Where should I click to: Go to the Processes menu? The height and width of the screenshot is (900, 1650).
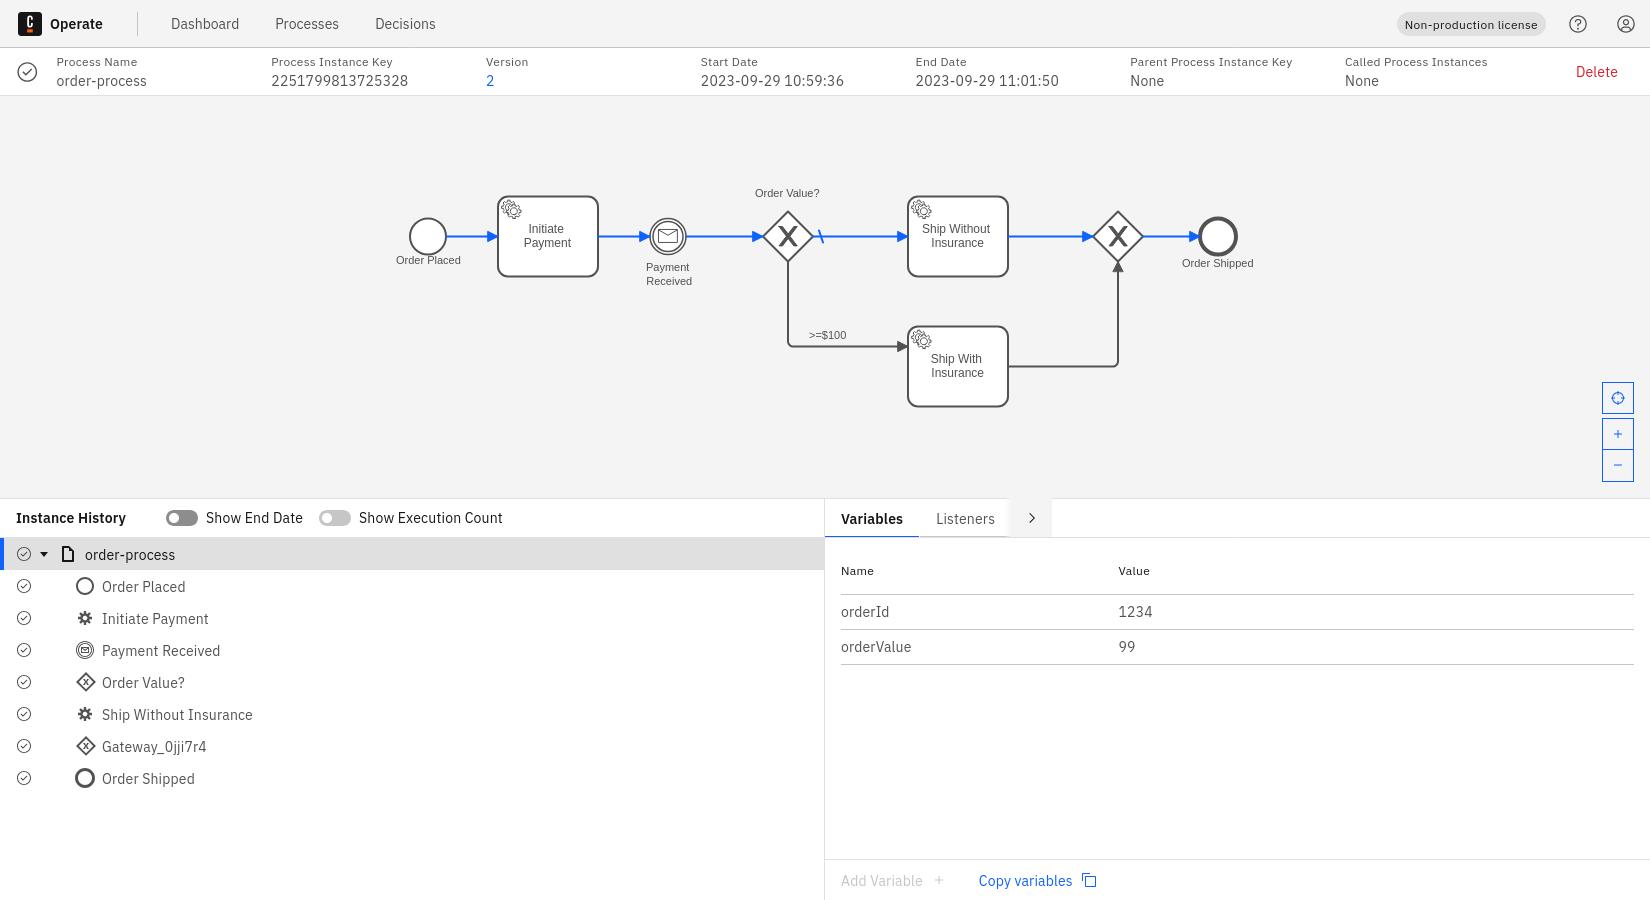pyautogui.click(x=307, y=24)
